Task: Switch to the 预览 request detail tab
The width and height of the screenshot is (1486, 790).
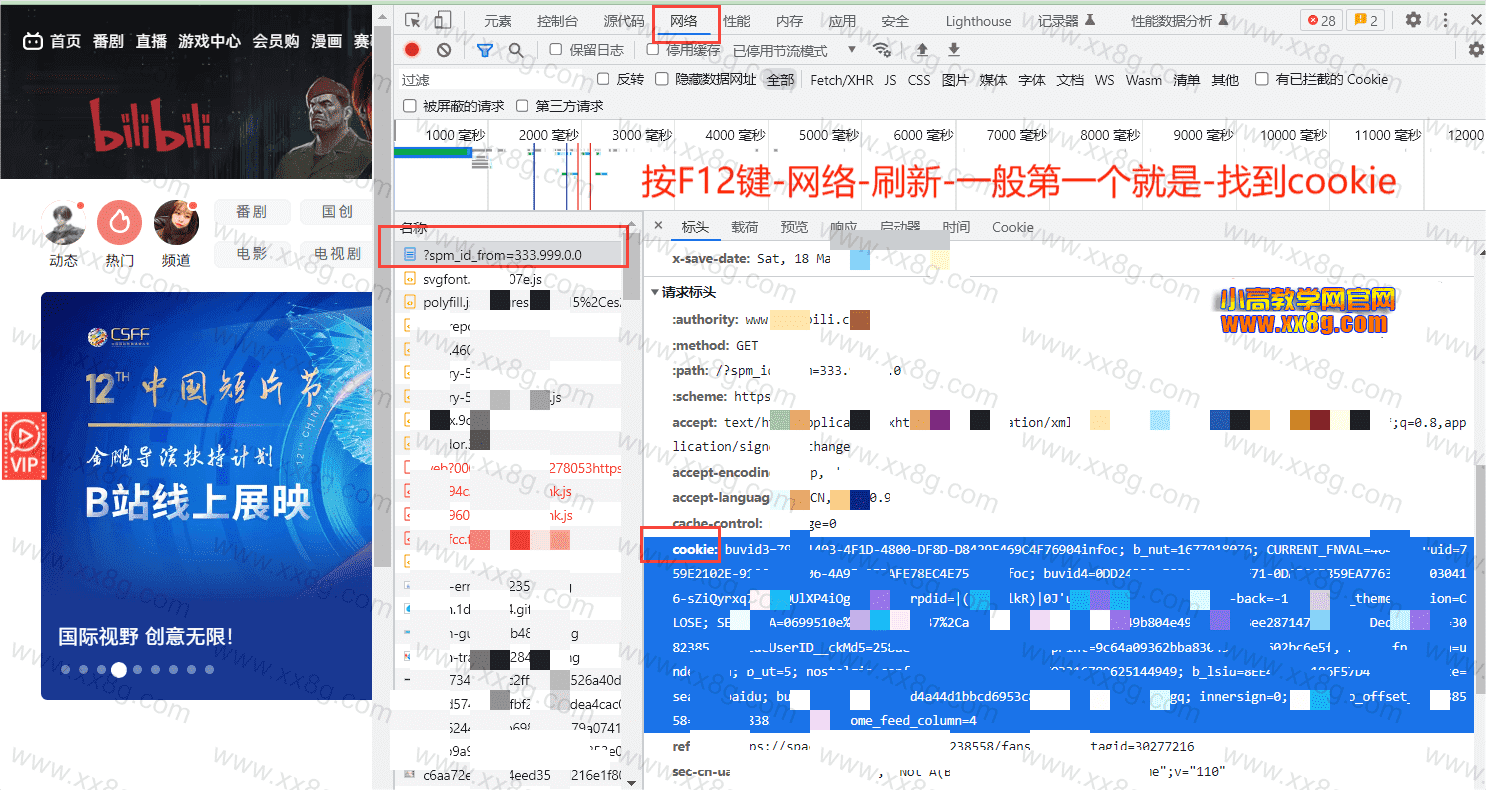Action: (x=794, y=227)
